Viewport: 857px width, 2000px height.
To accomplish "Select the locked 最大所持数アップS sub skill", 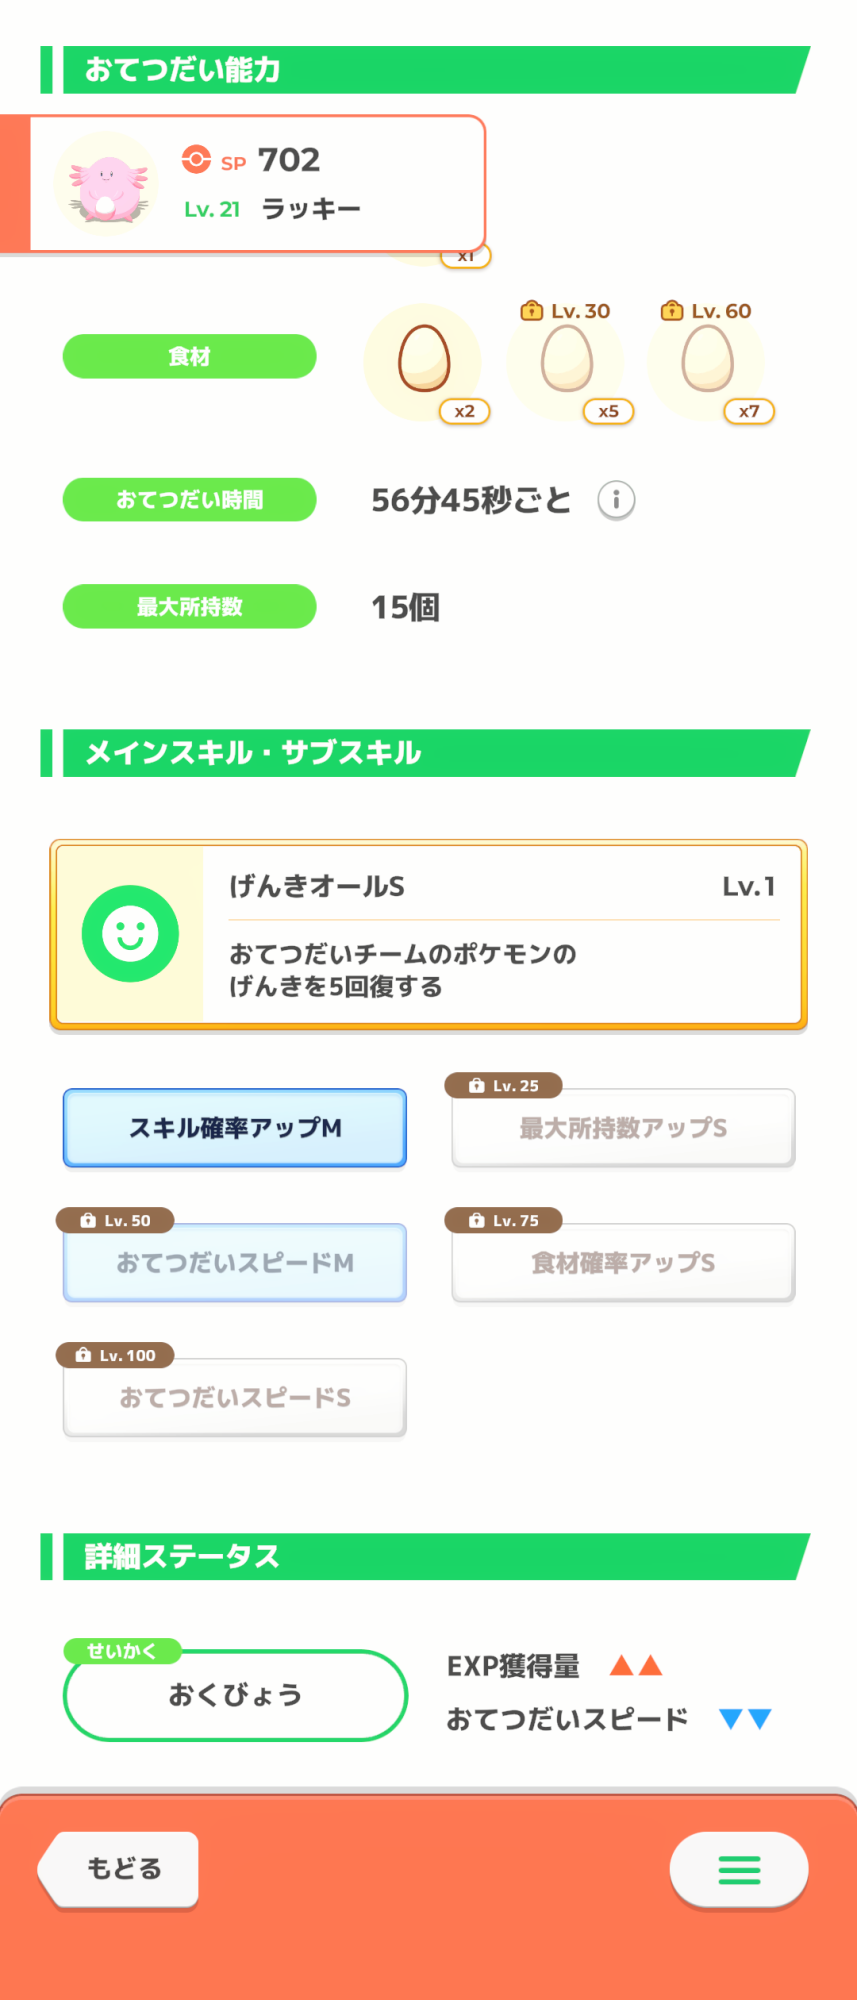I will (623, 1128).
